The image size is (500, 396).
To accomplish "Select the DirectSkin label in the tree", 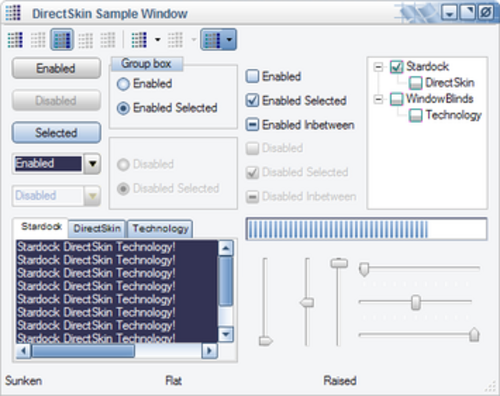I will tap(450, 83).
